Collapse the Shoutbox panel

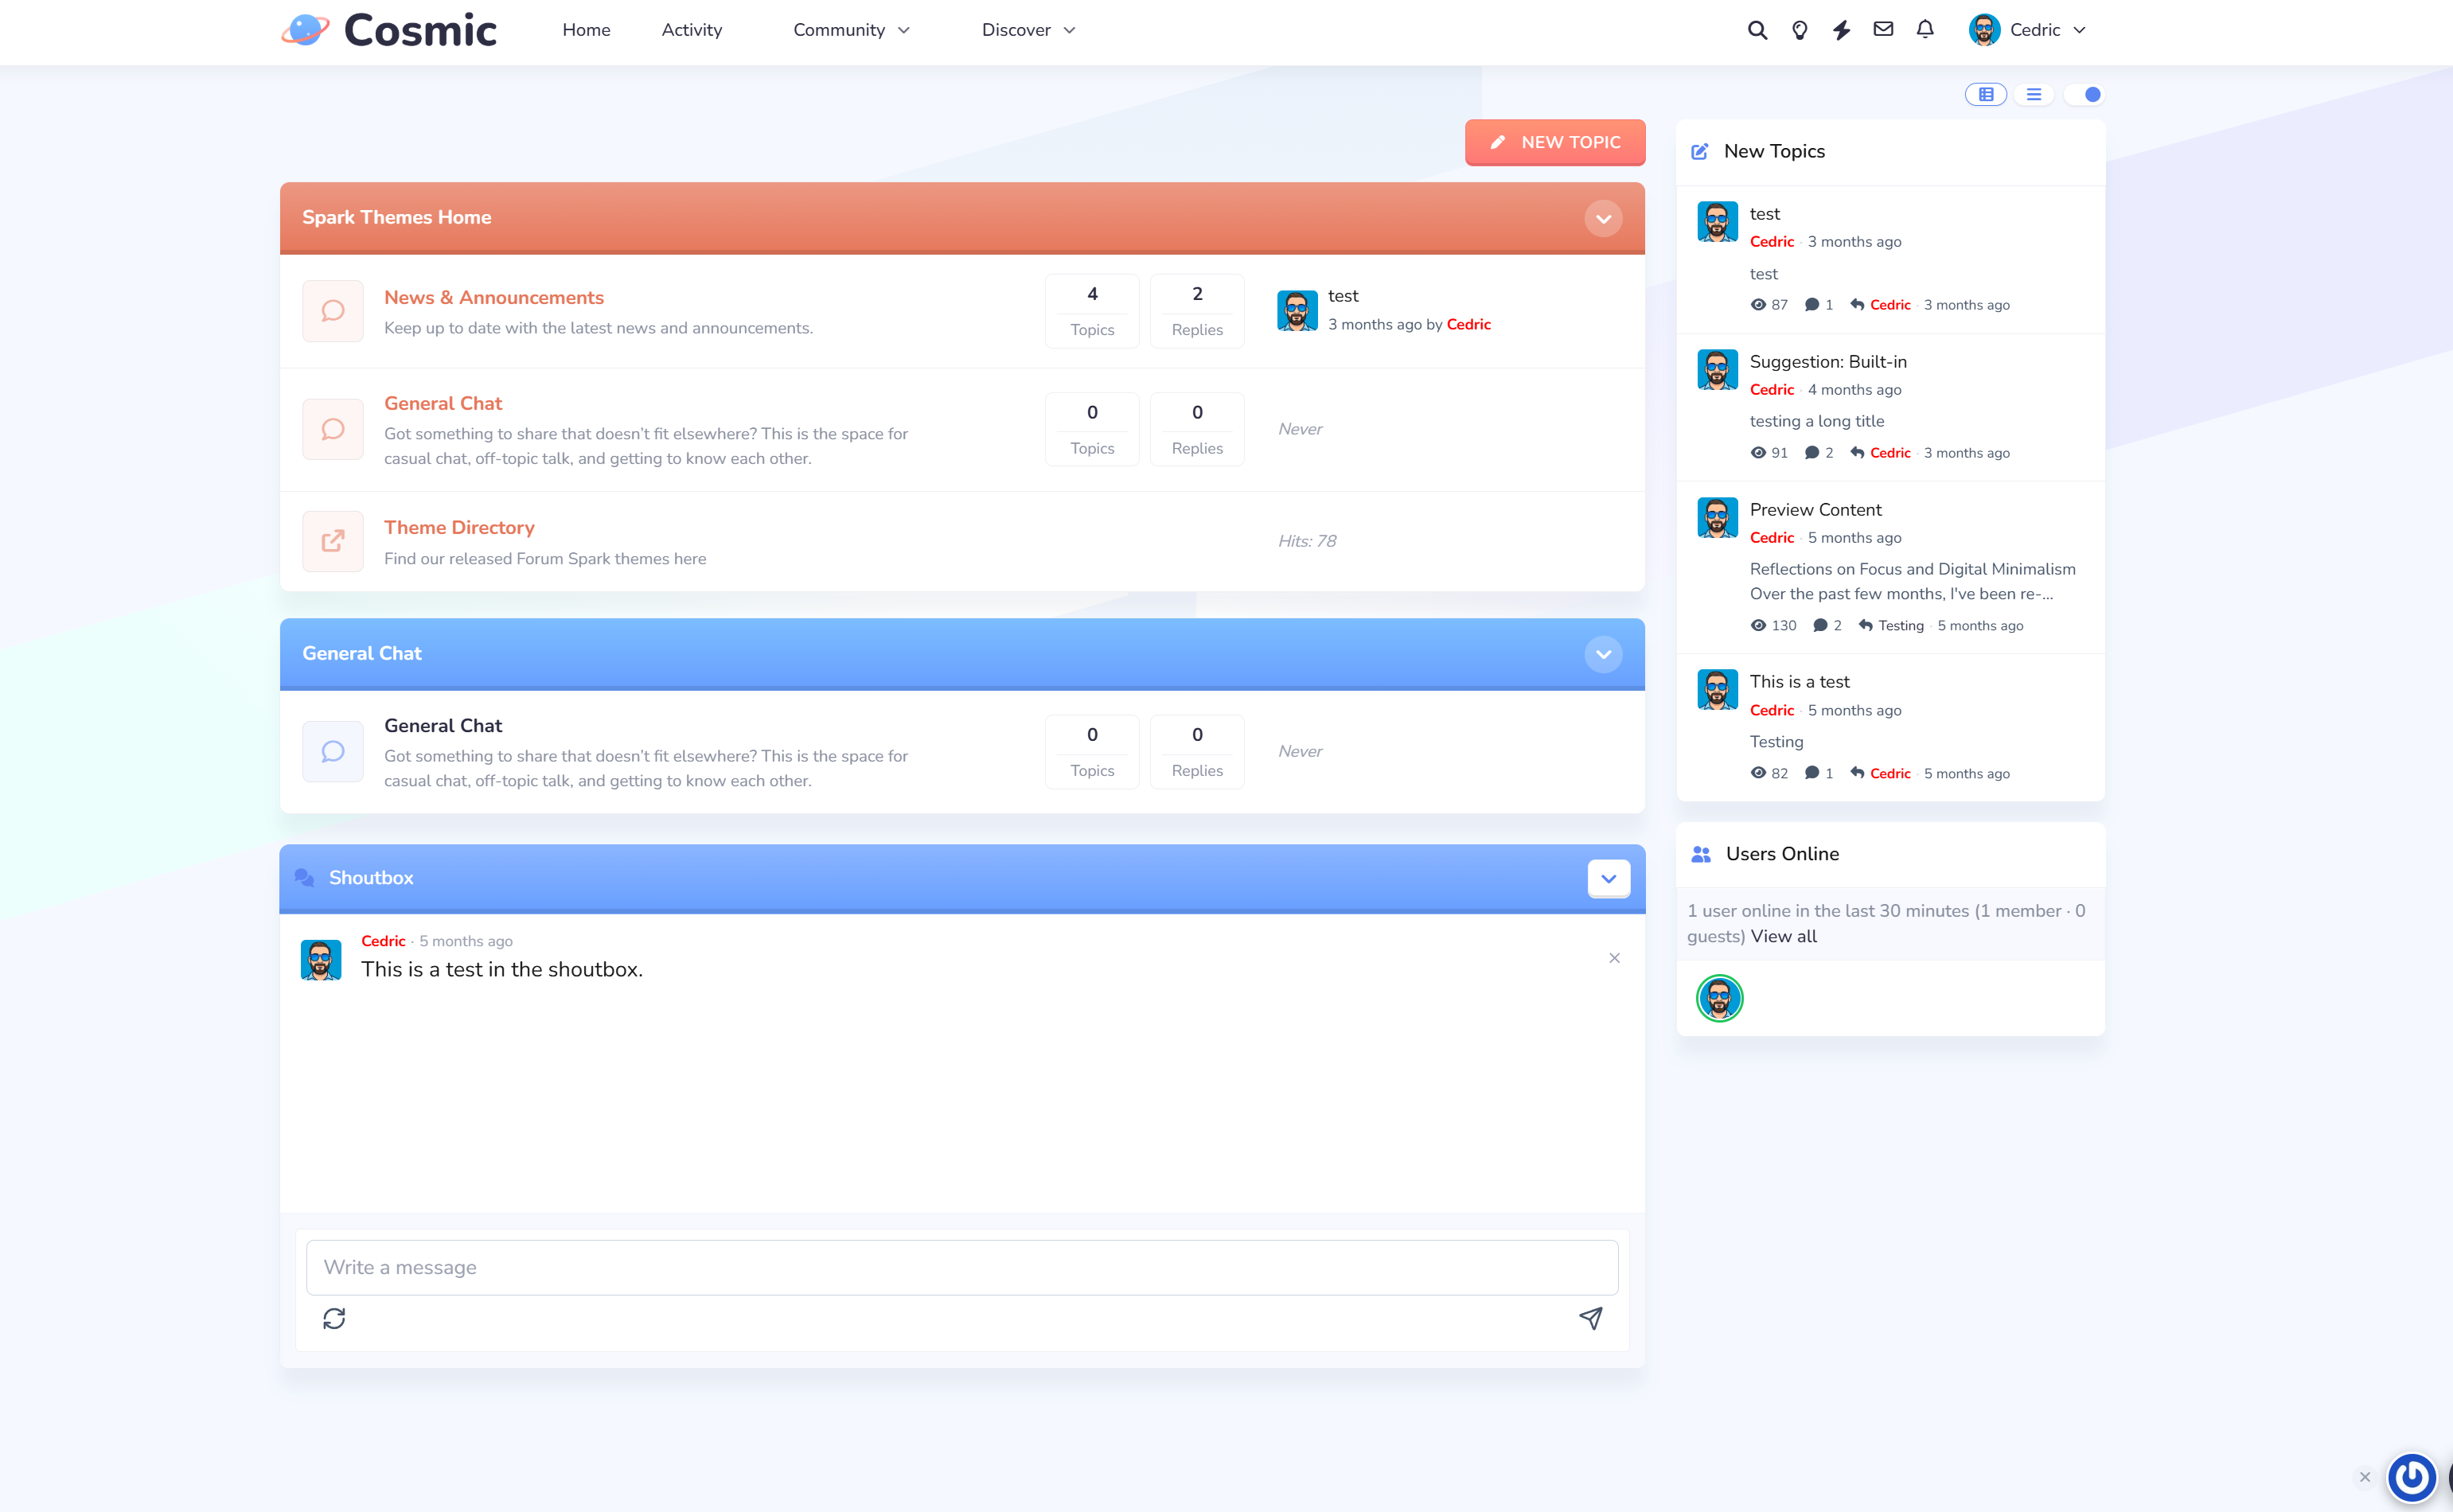click(1608, 878)
